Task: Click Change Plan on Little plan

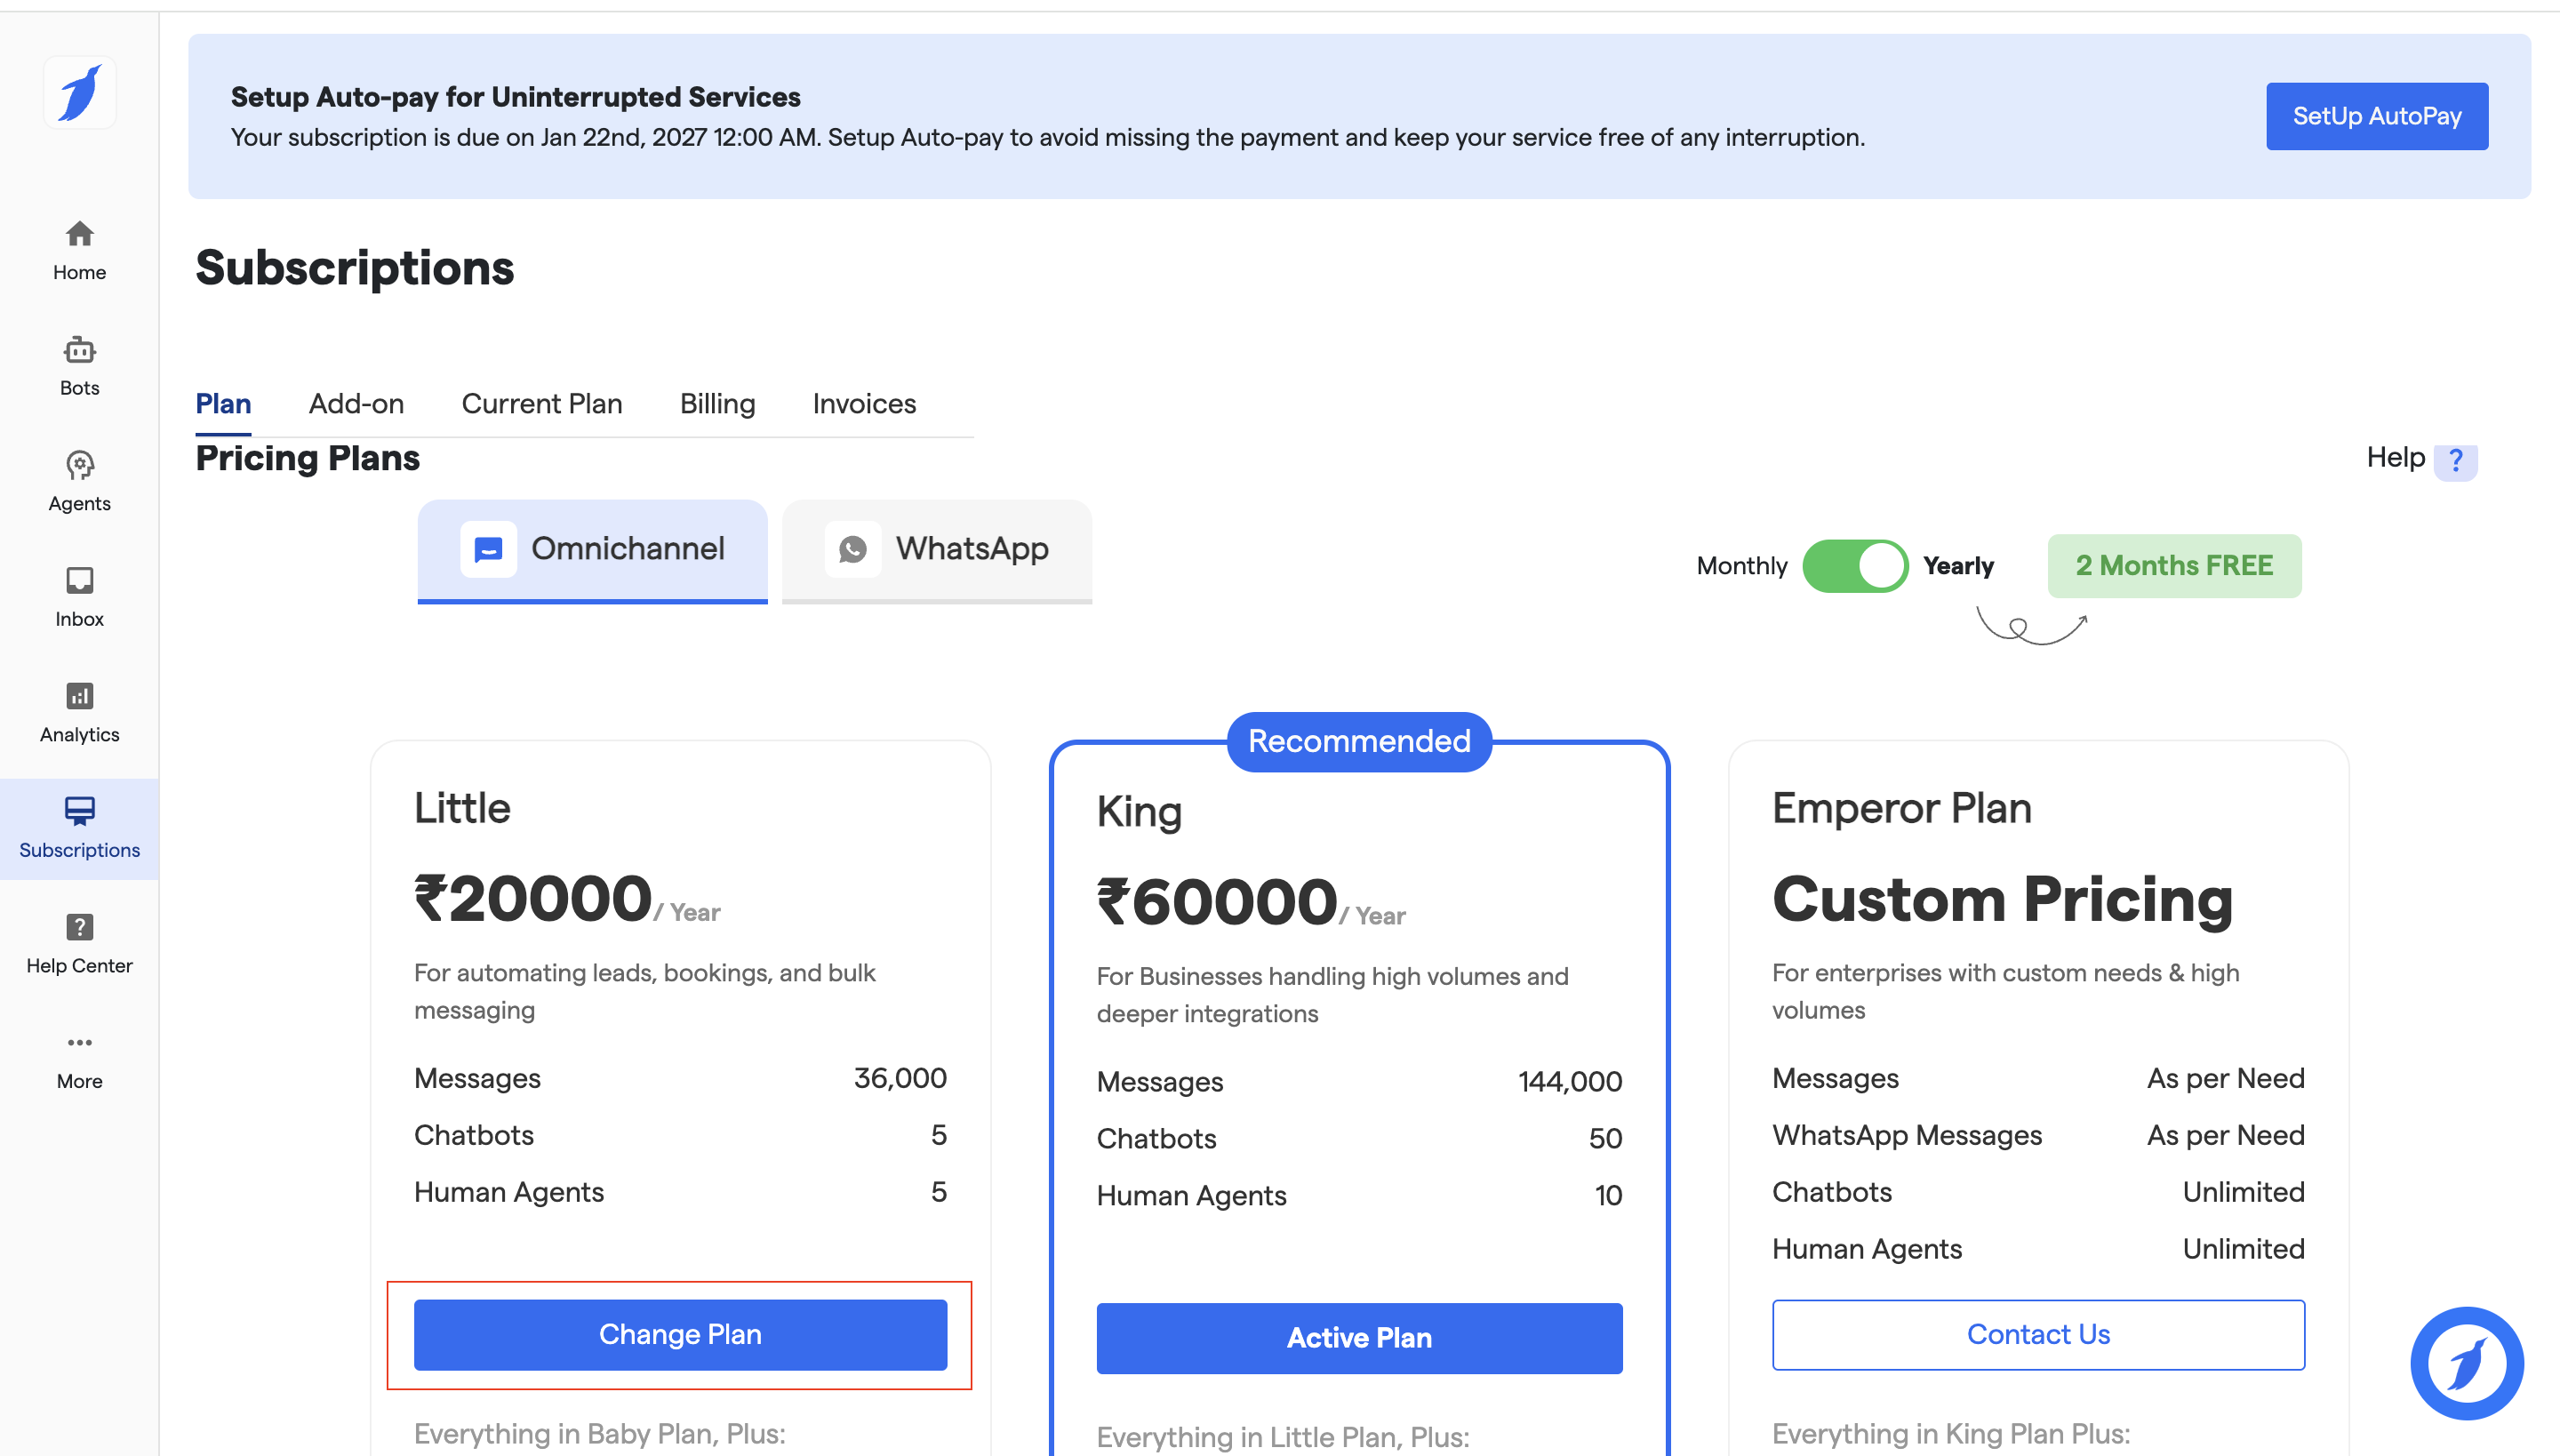Action: [680, 1334]
